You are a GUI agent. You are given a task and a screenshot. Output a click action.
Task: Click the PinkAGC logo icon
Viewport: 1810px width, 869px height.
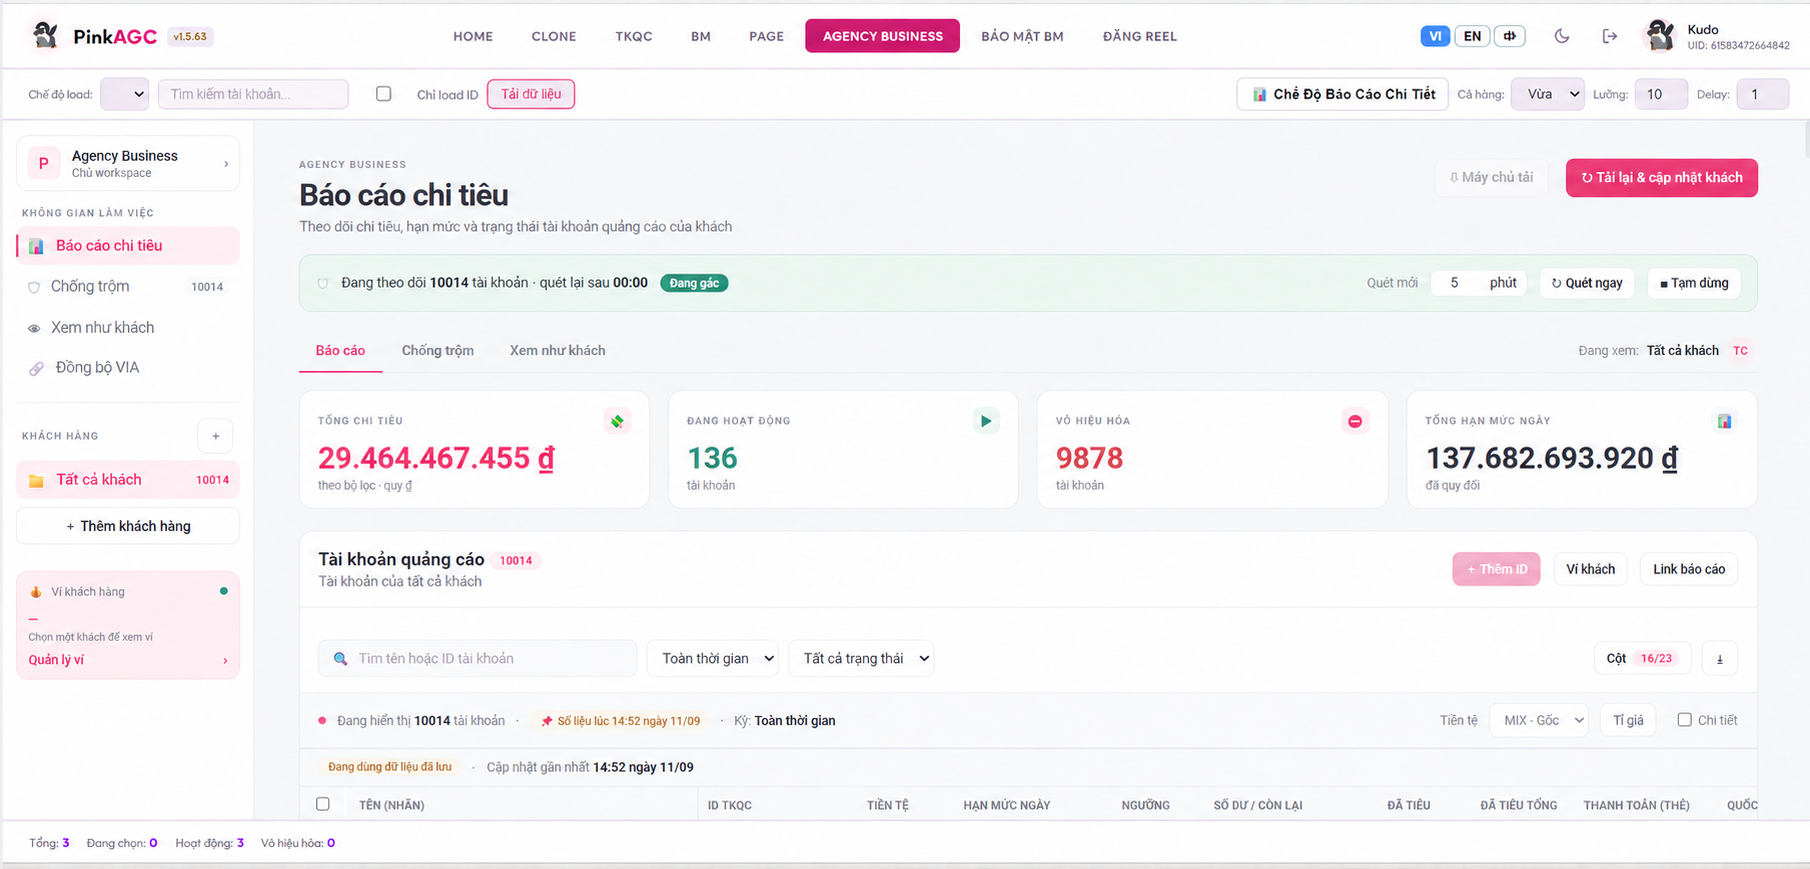[x=45, y=35]
